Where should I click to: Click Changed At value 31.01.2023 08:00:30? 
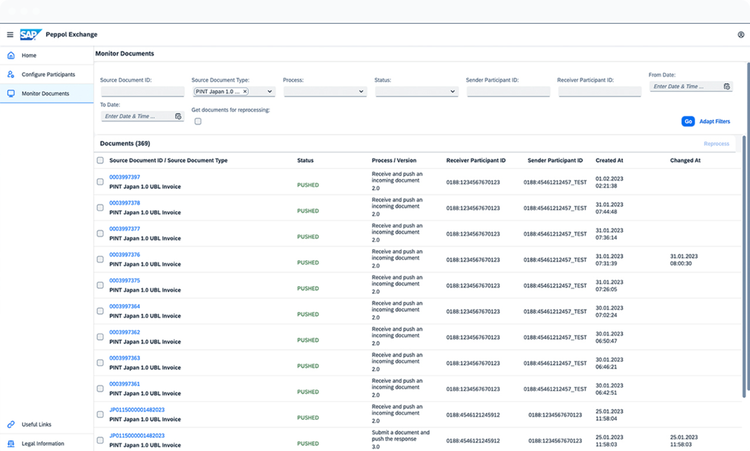pyautogui.click(x=684, y=260)
